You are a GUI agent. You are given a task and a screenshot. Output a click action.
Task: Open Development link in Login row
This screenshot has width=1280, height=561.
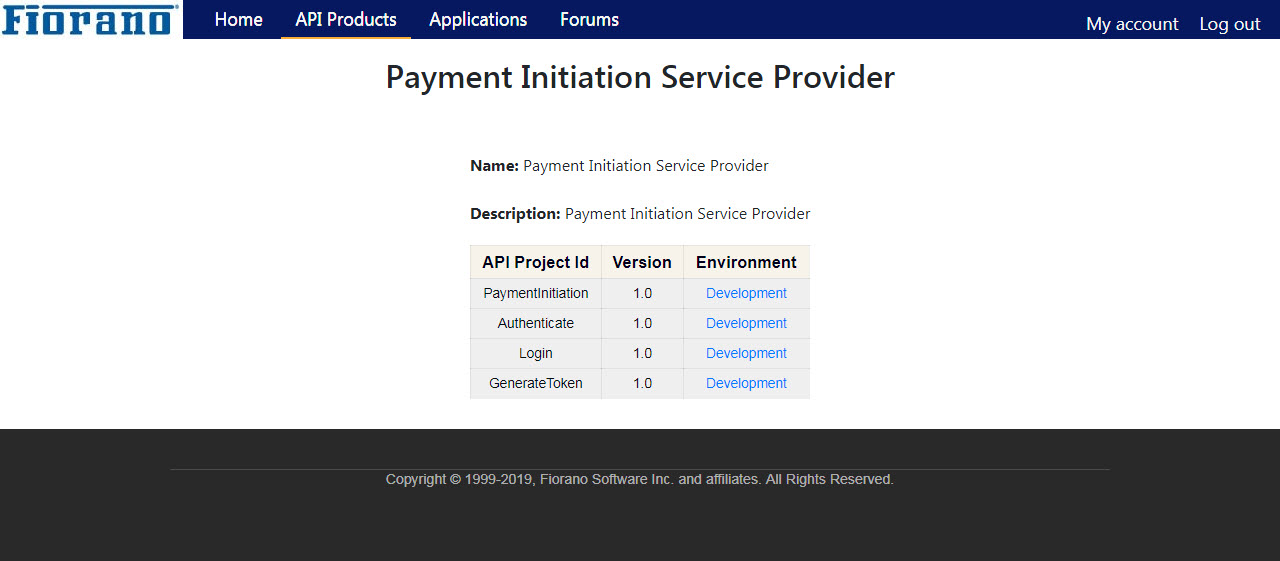point(746,353)
